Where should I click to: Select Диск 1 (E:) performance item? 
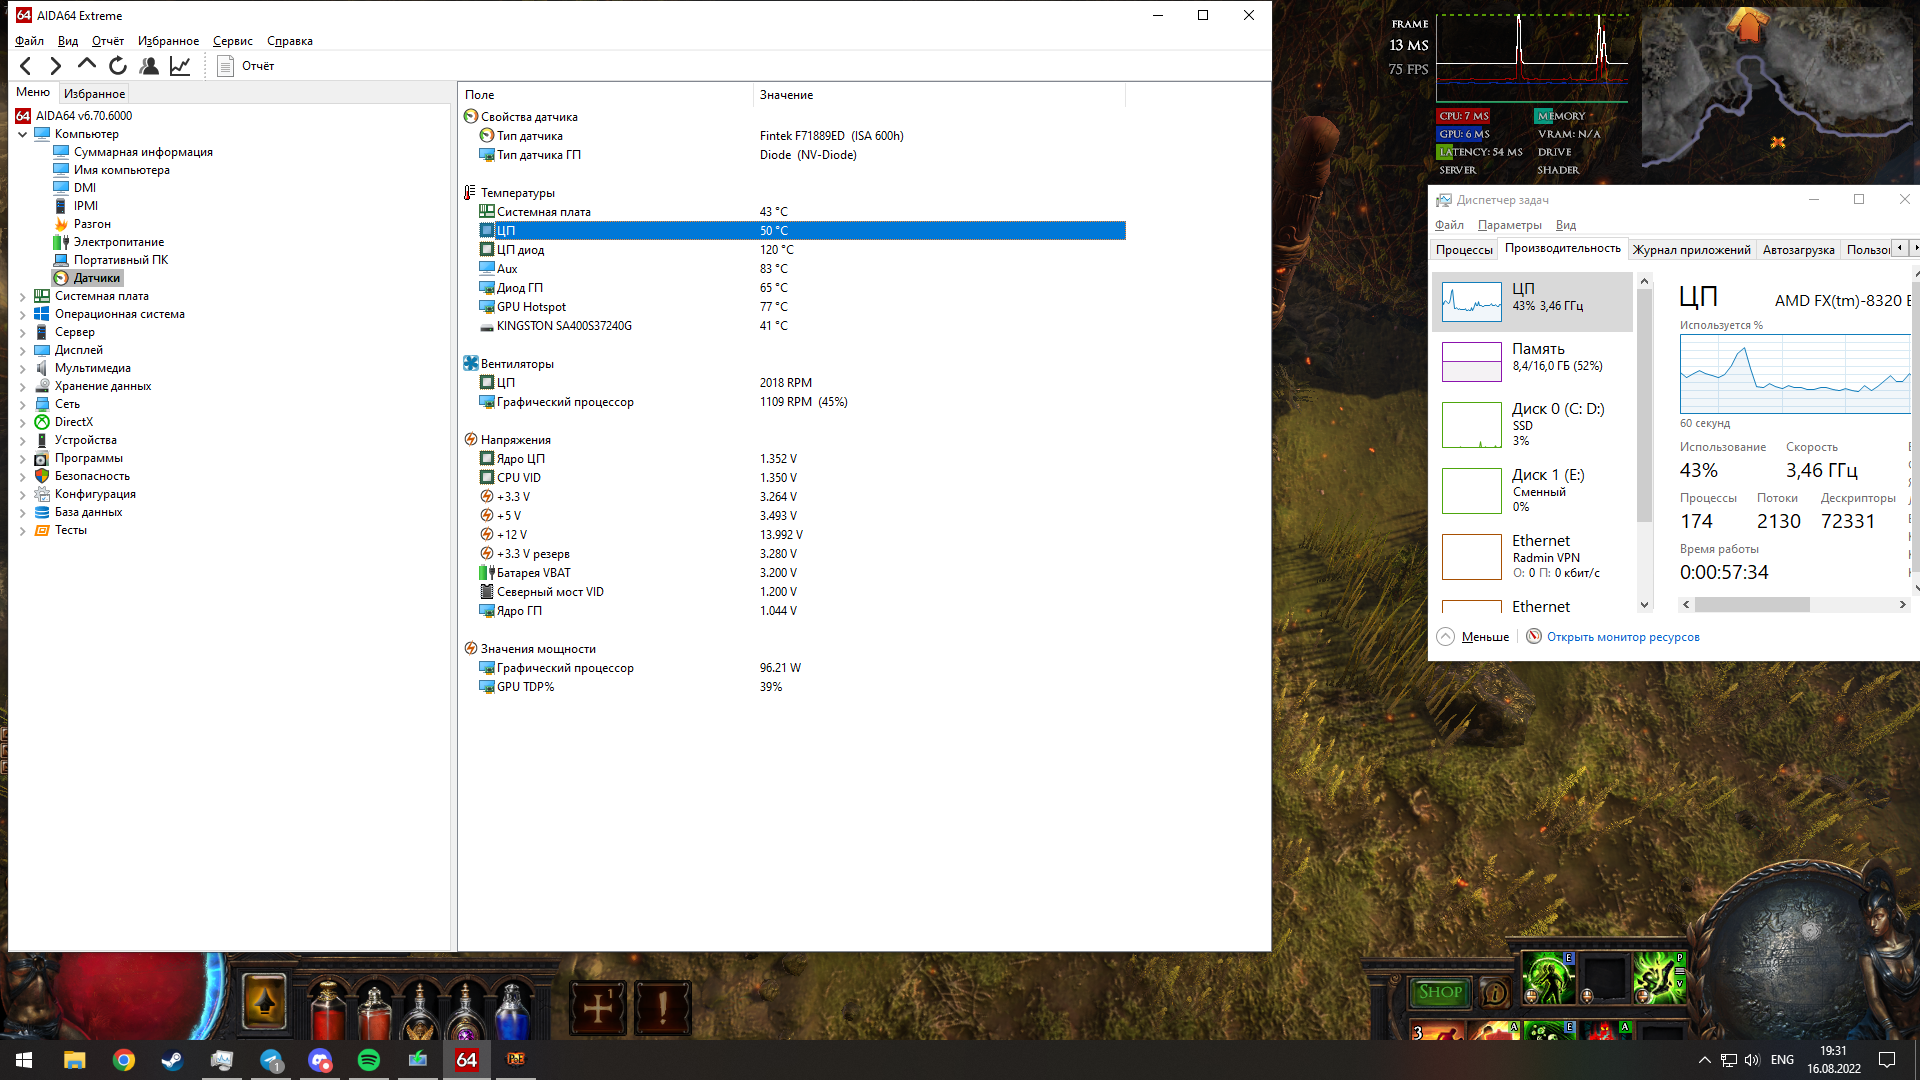[1533, 491]
